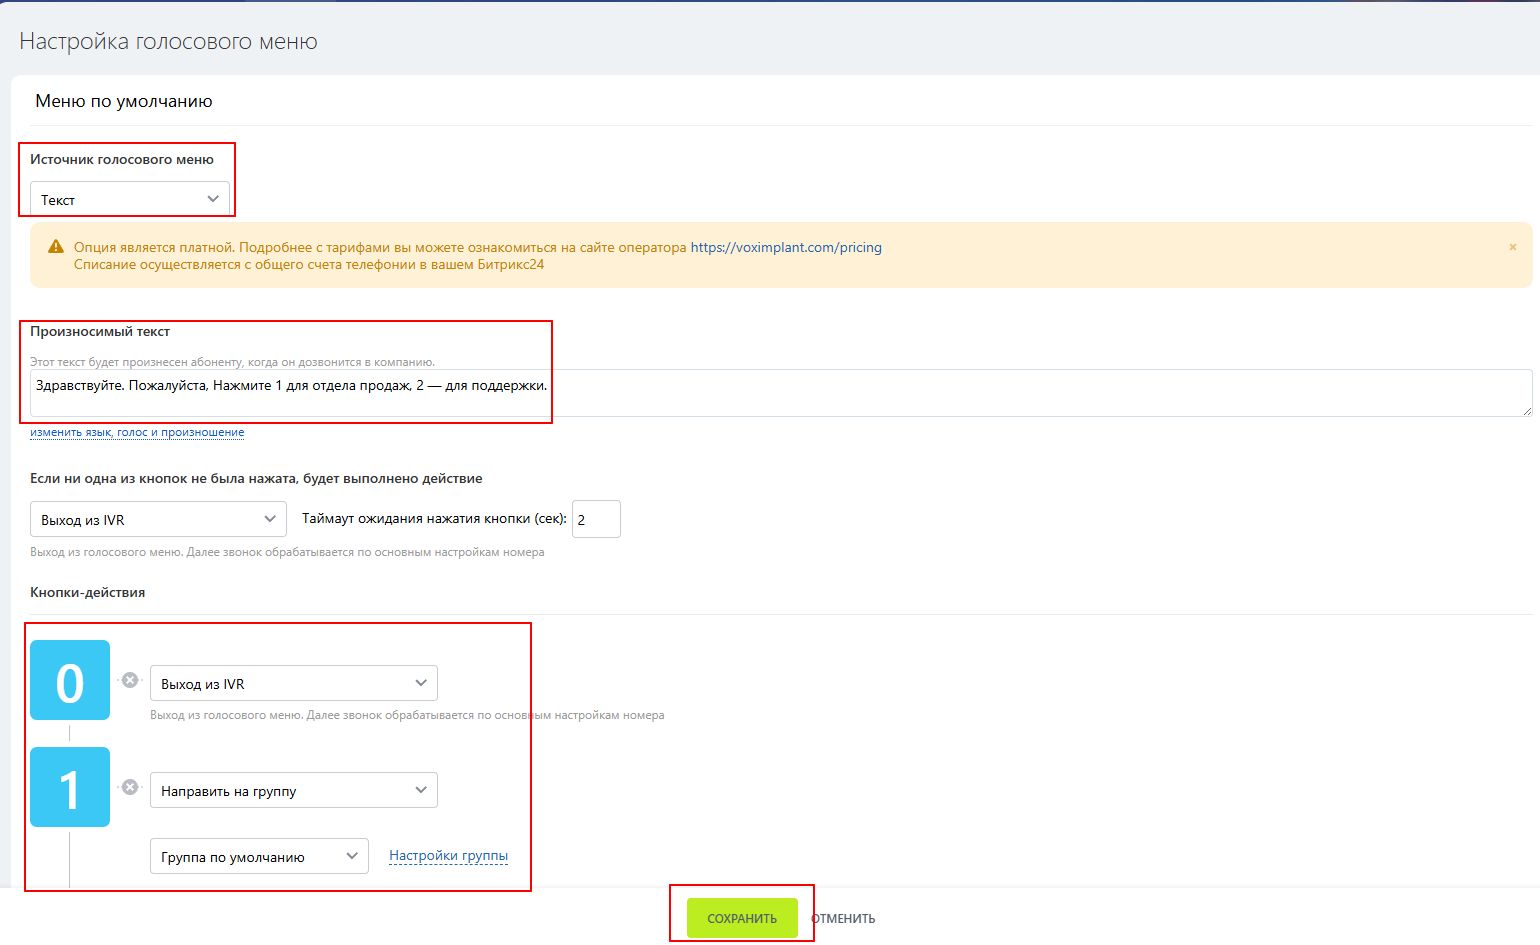The image size is (1540, 945).
Task: Remove the action for button 1
Action: tap(130, 787)
